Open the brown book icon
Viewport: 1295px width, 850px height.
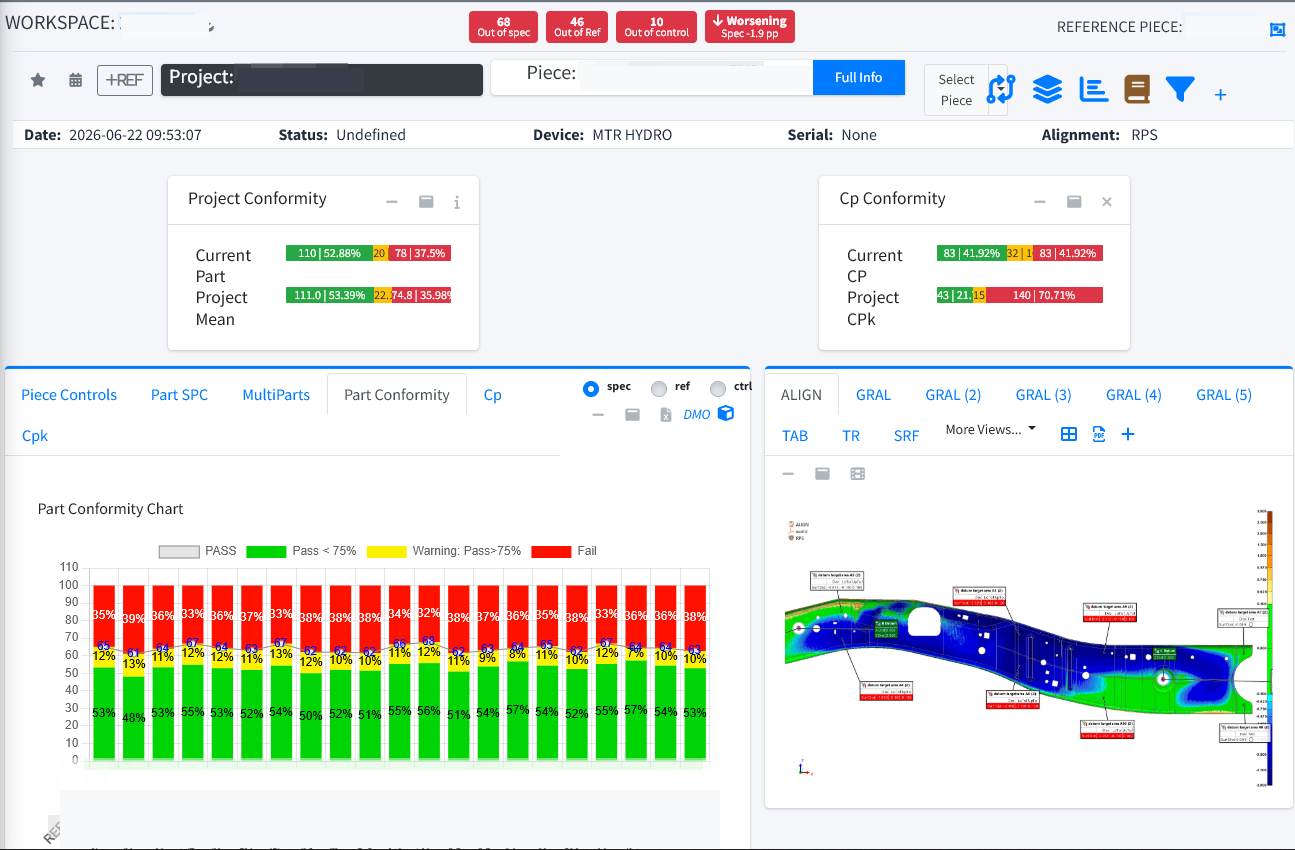pos(1137,90)
